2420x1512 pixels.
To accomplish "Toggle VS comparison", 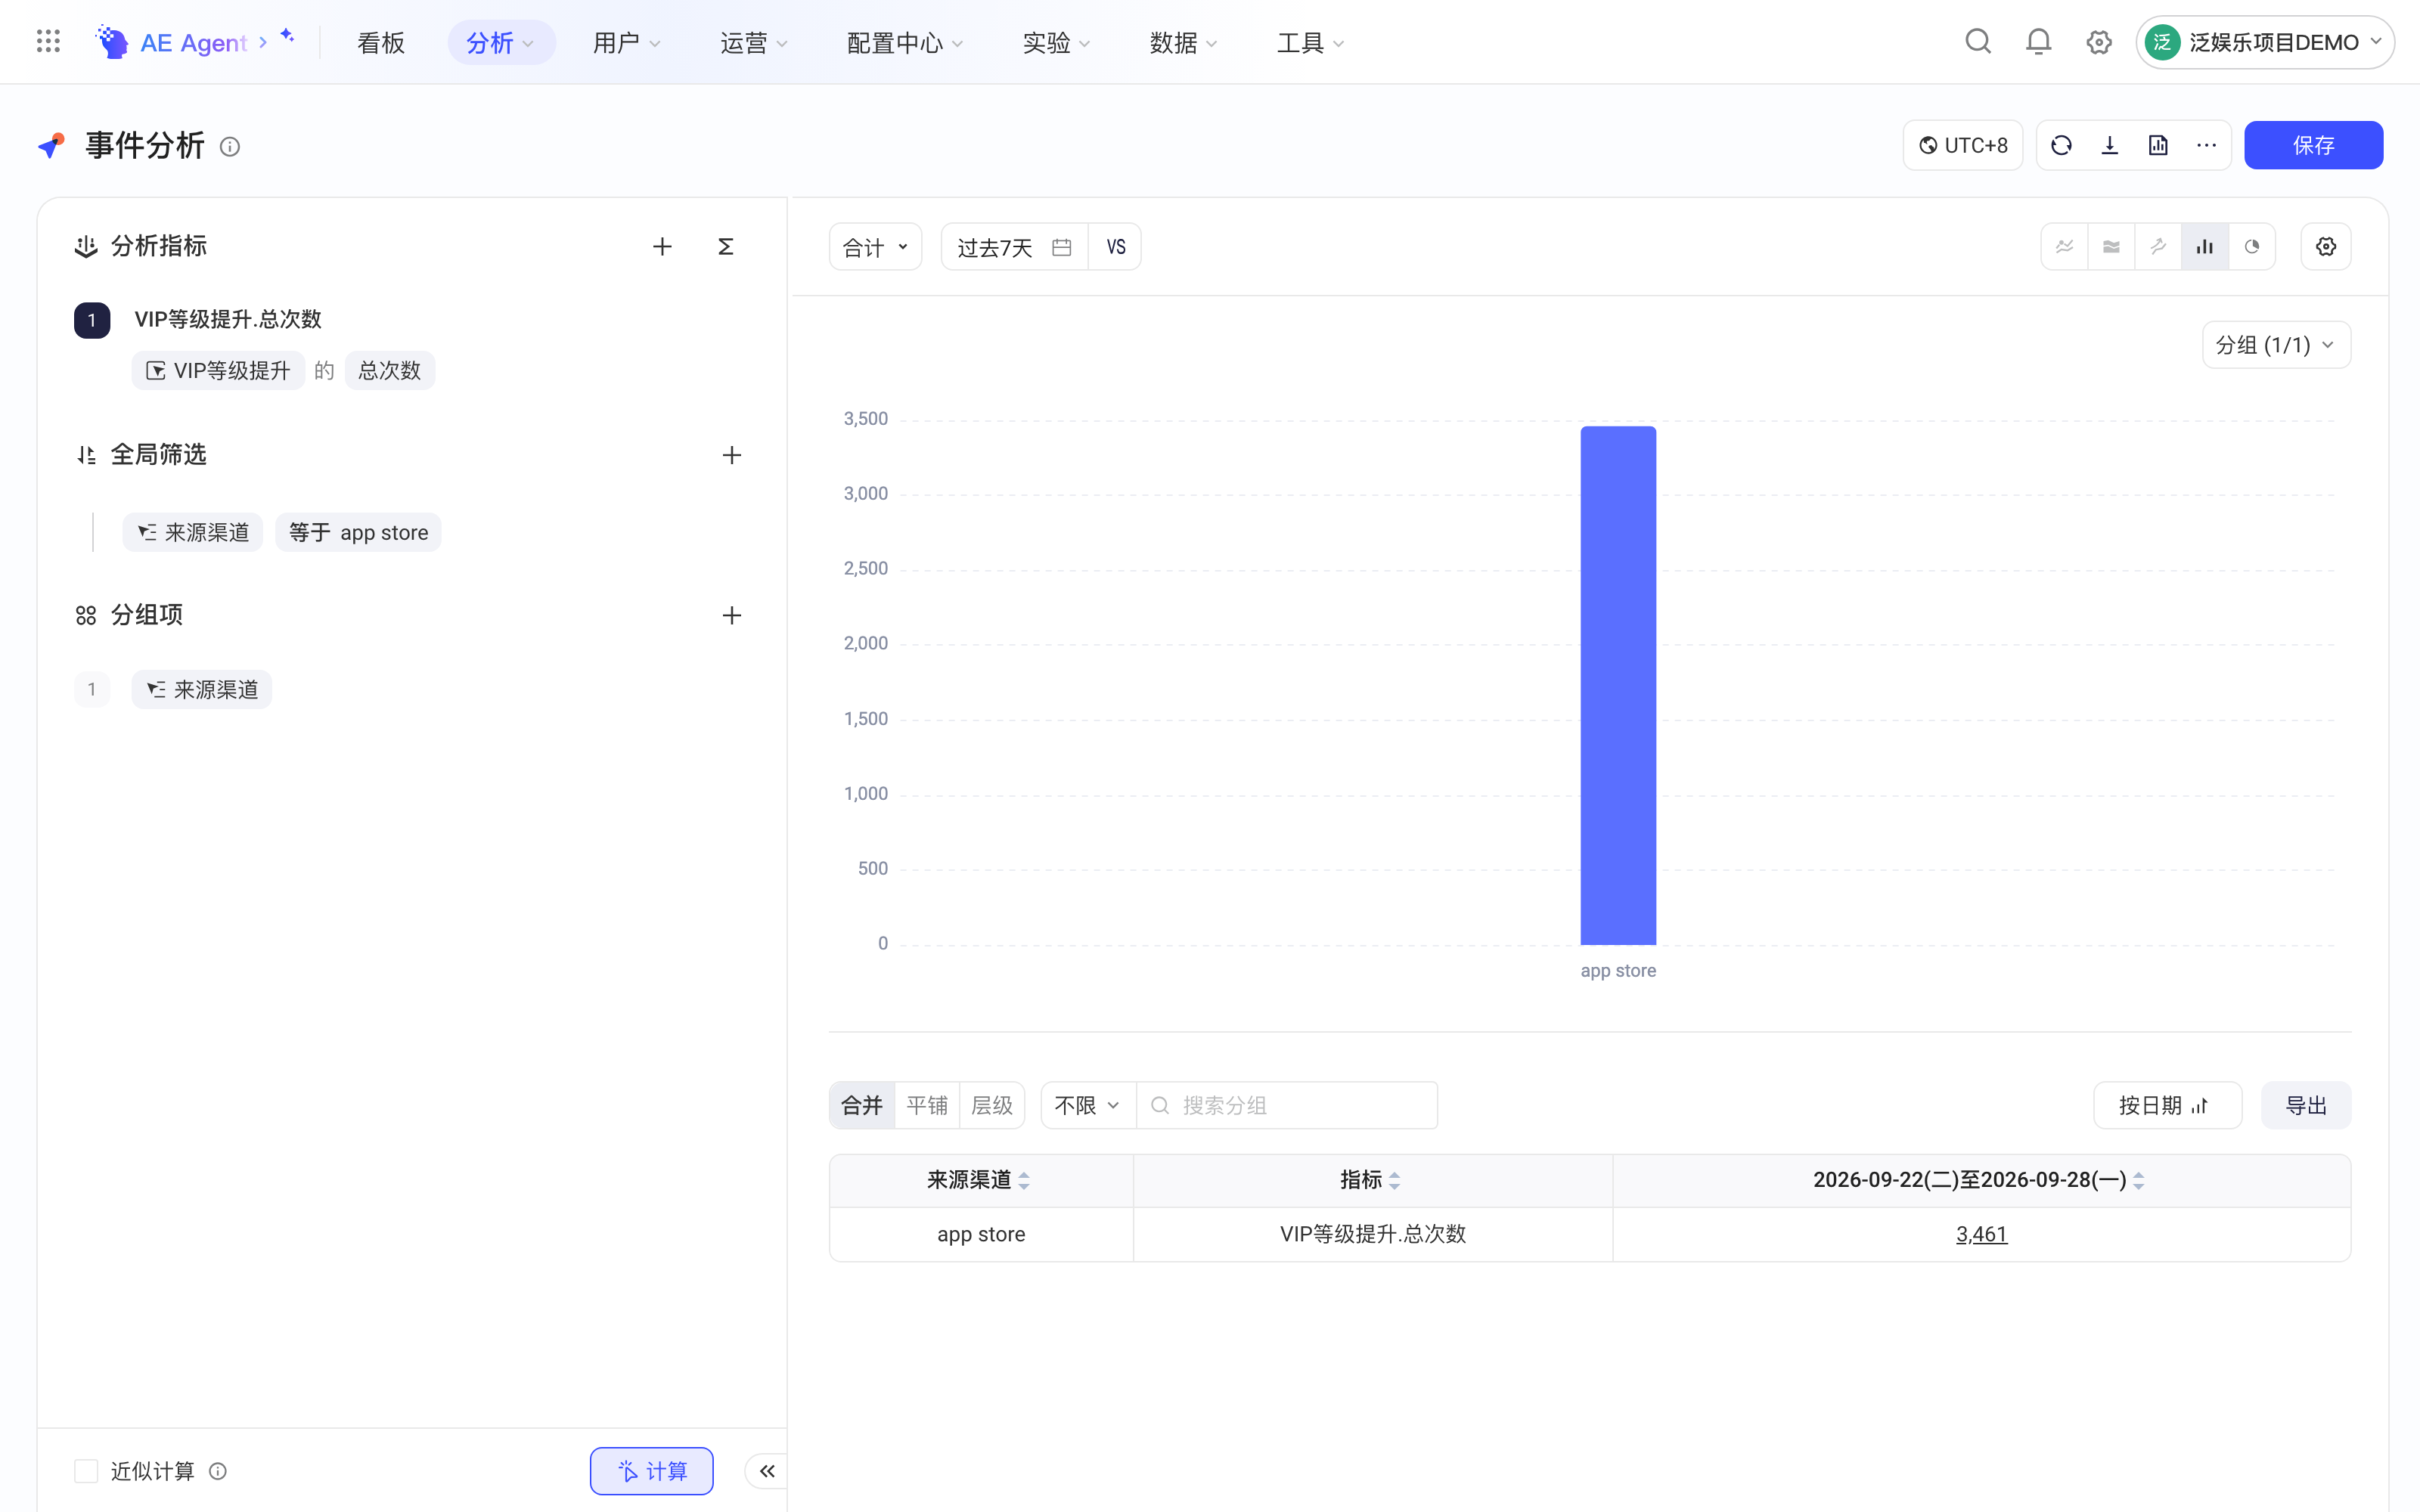I will tap(1115, 247).
